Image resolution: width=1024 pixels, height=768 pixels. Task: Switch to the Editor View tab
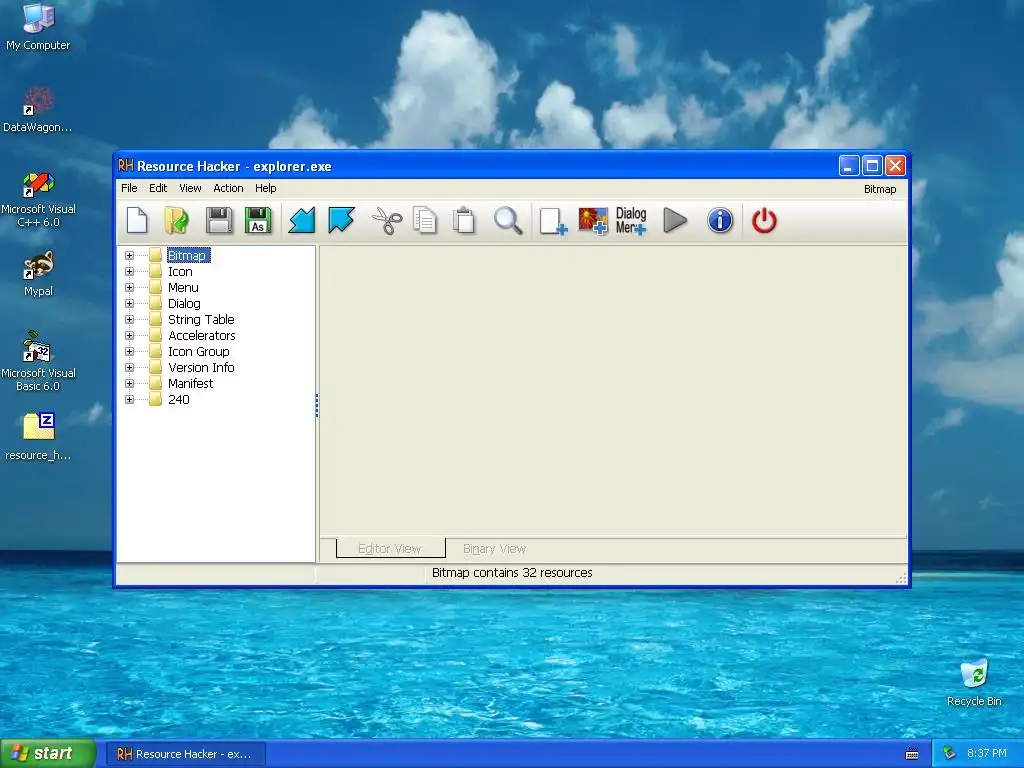click(390, 549)
